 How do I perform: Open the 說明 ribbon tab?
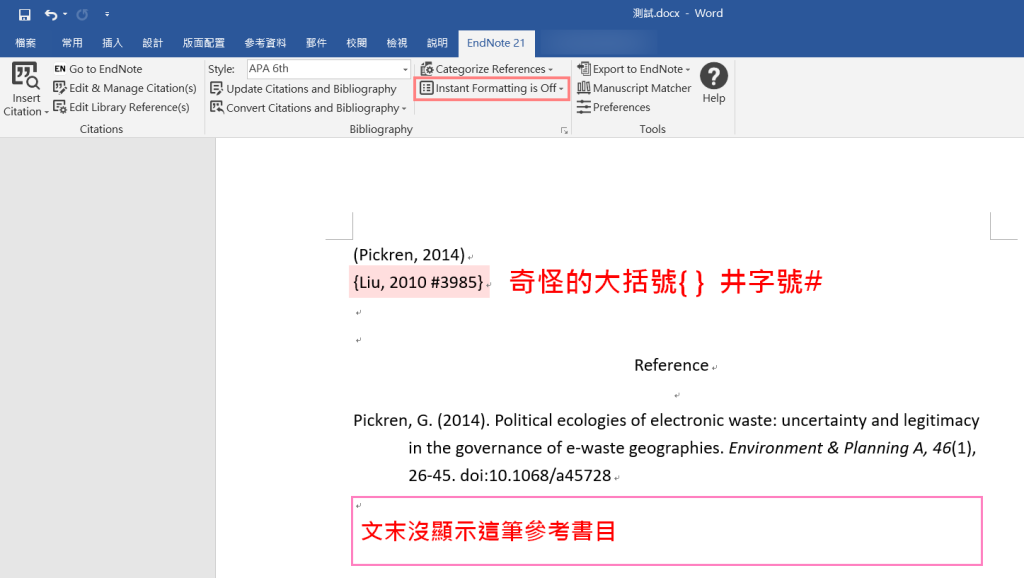coord(437,43)
